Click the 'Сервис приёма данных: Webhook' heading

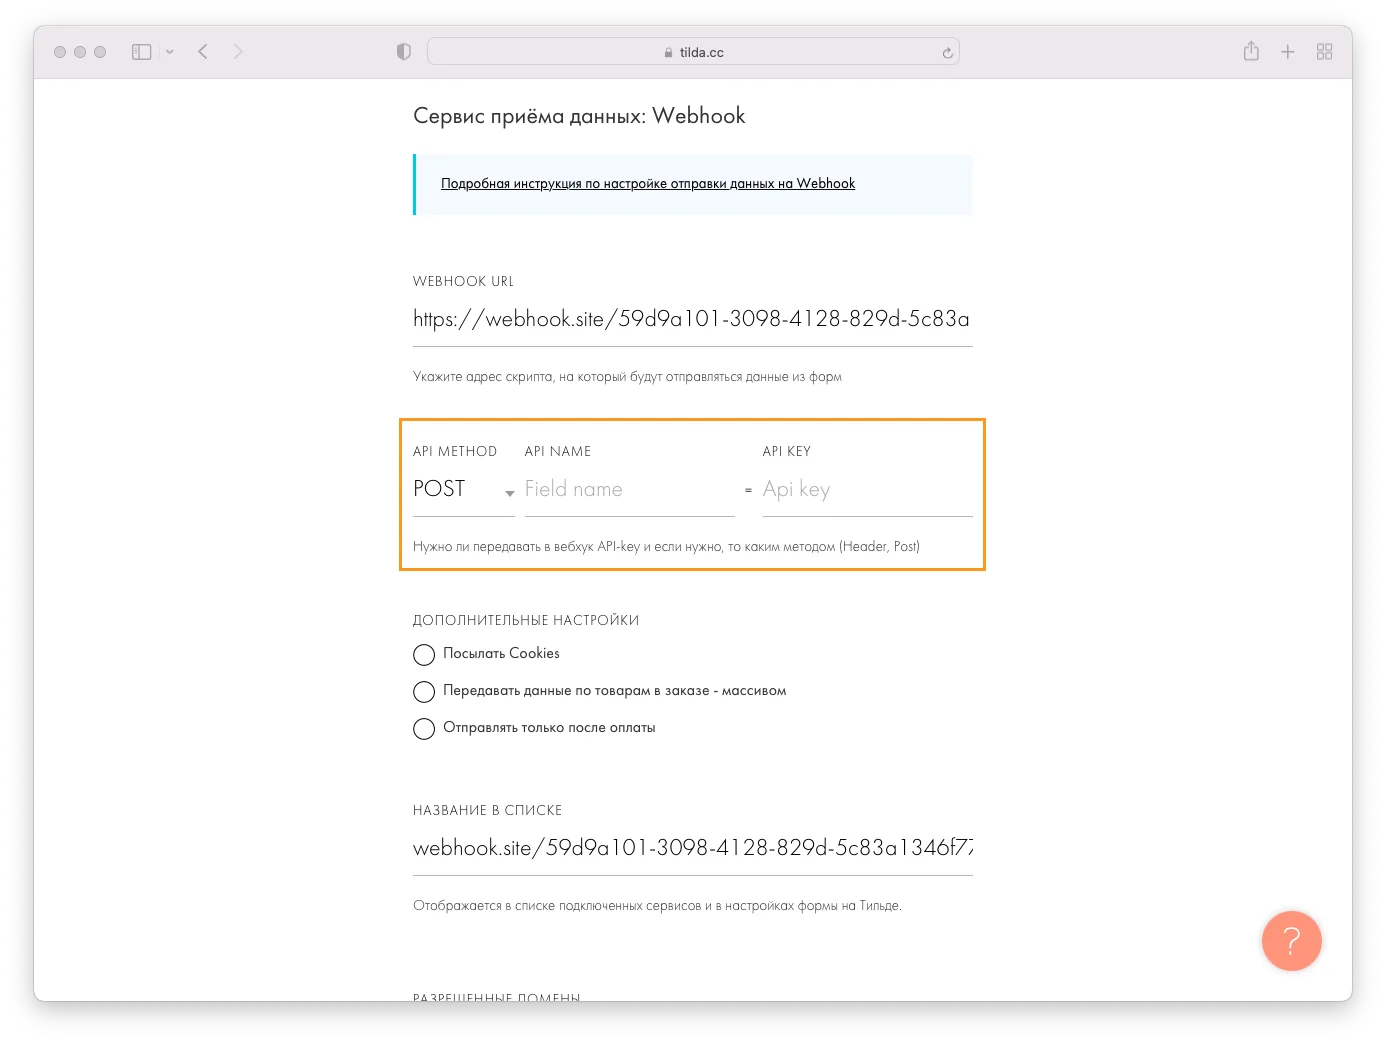coord(579,116)
